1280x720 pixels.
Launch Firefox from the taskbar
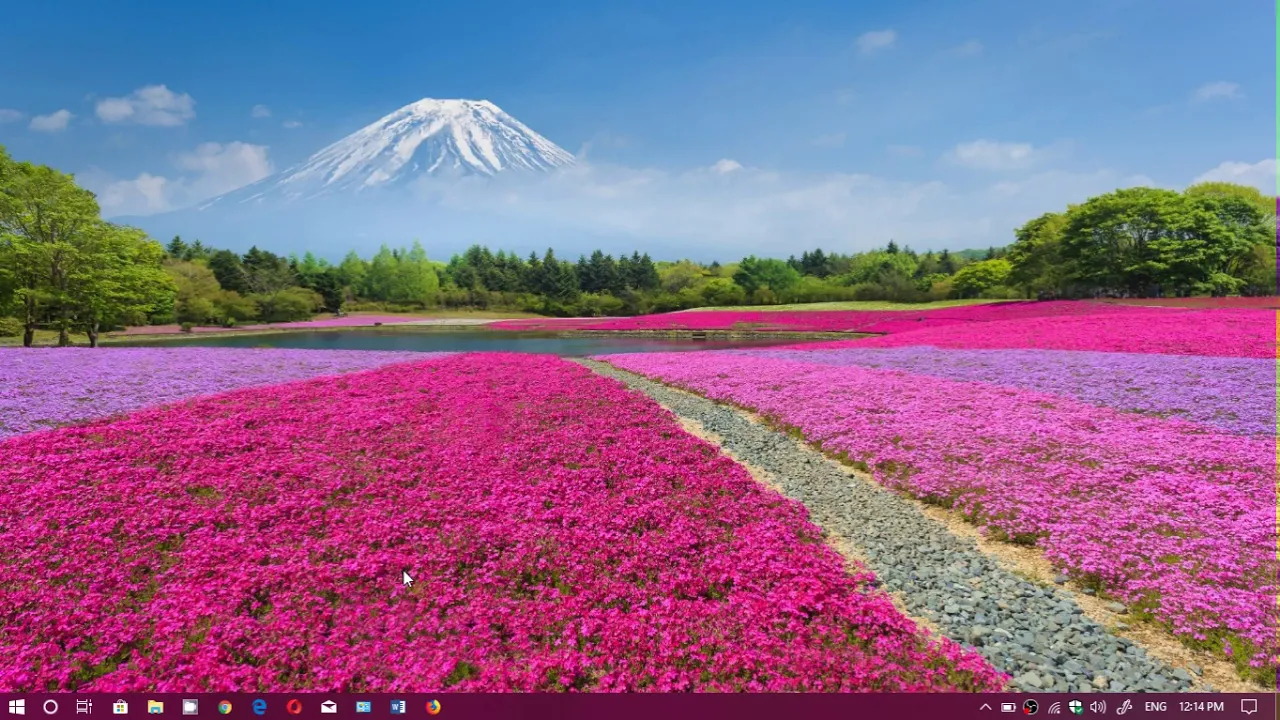(x=433, y=707)
